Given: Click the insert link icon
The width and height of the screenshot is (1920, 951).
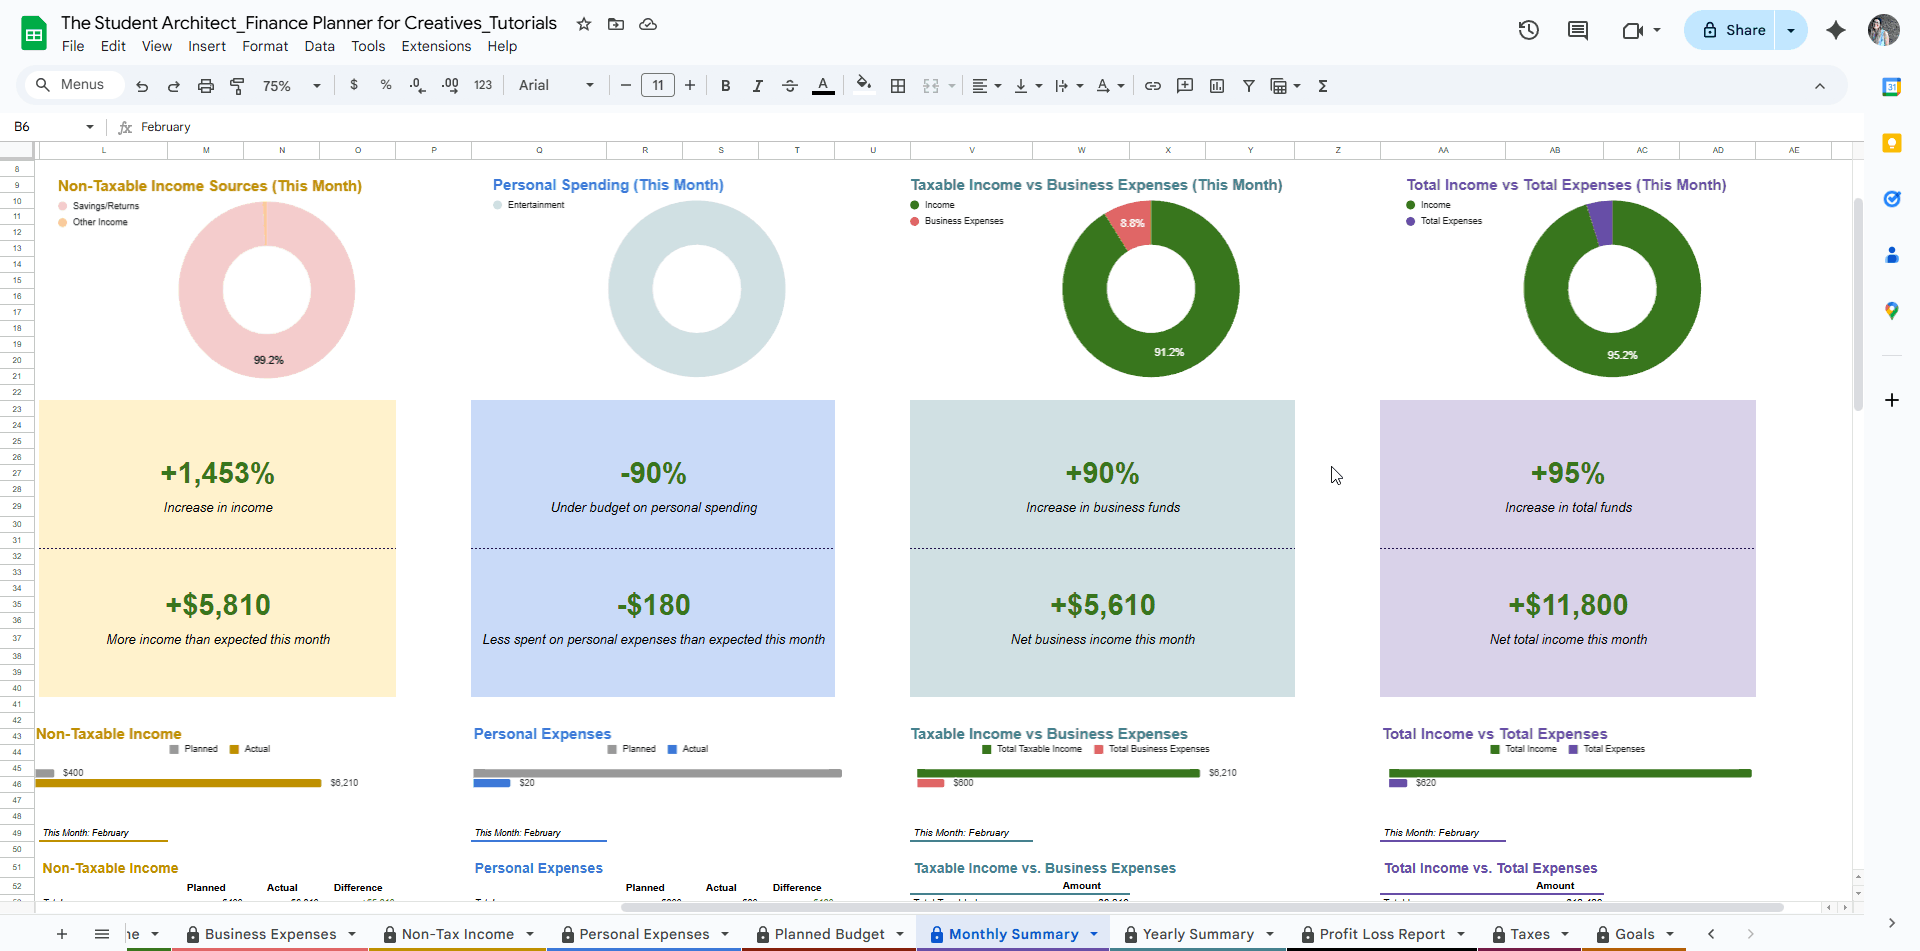Looking at the screenshot, I should [x=1153, y=86].
